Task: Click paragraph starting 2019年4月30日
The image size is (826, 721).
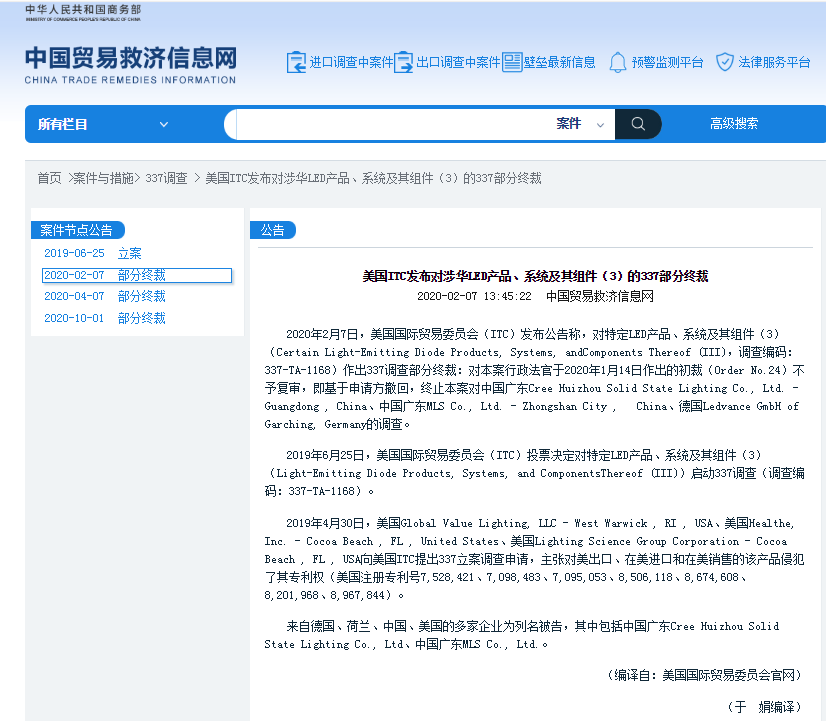Action: [x=534, y=559]
